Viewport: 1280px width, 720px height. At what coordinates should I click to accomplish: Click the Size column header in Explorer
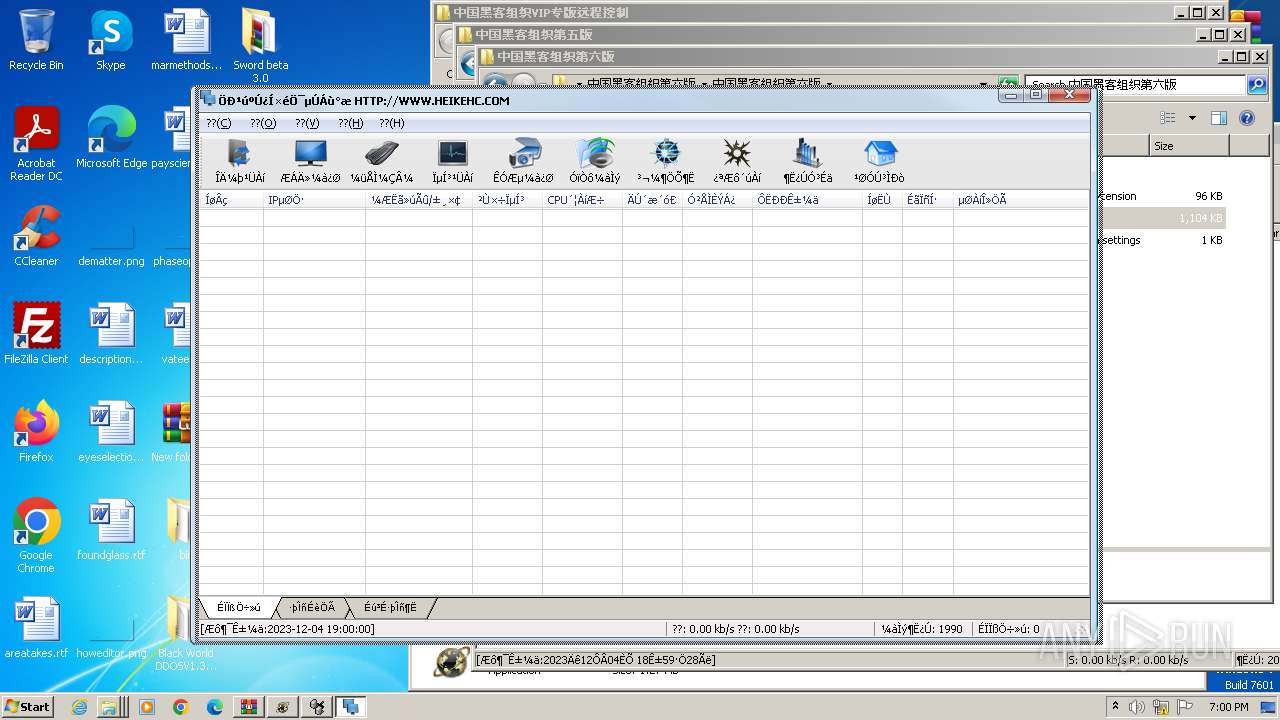1188,146
